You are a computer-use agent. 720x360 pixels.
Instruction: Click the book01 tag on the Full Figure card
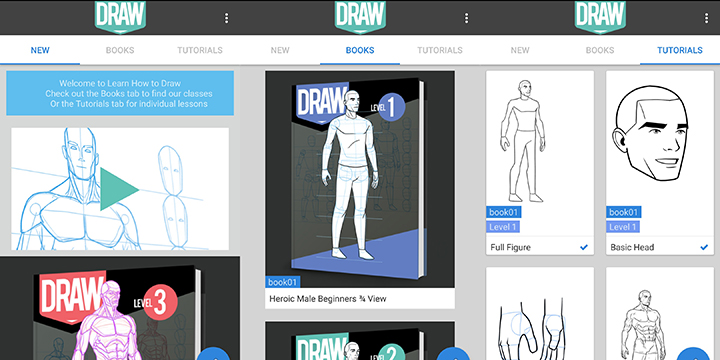click(x=504, y=212)
